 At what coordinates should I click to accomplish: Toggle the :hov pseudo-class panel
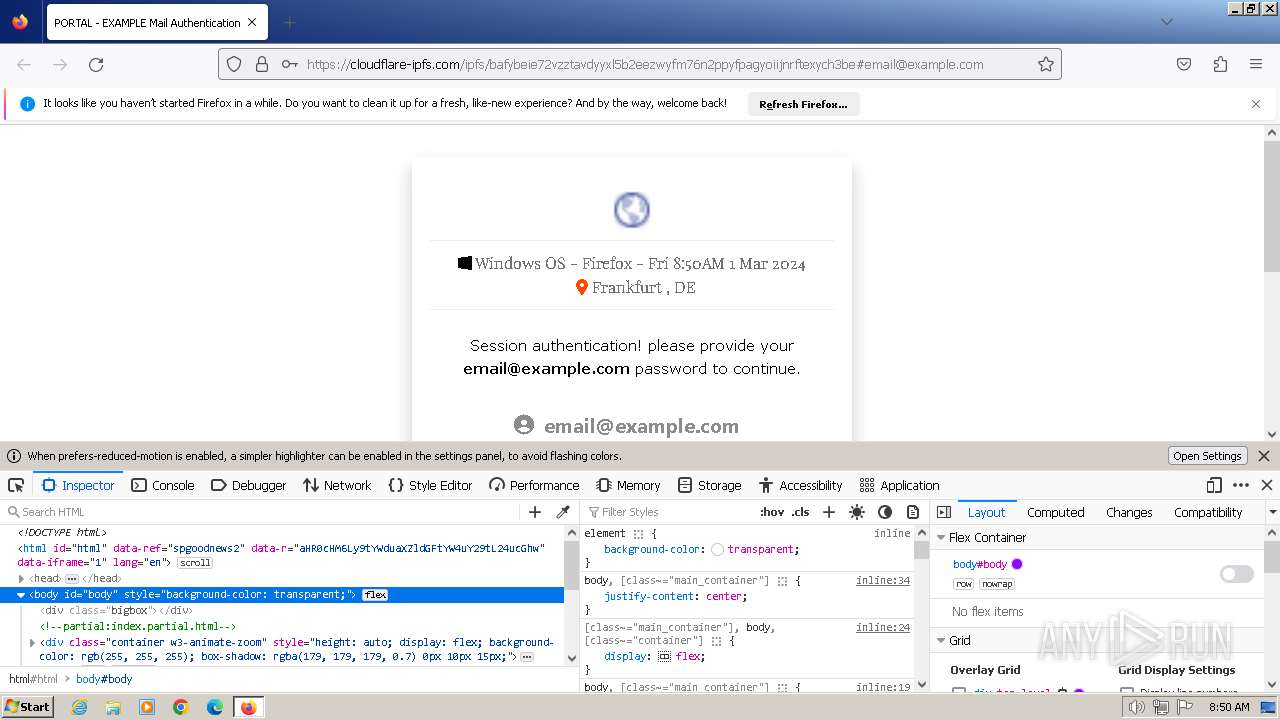tap(772, 512)
